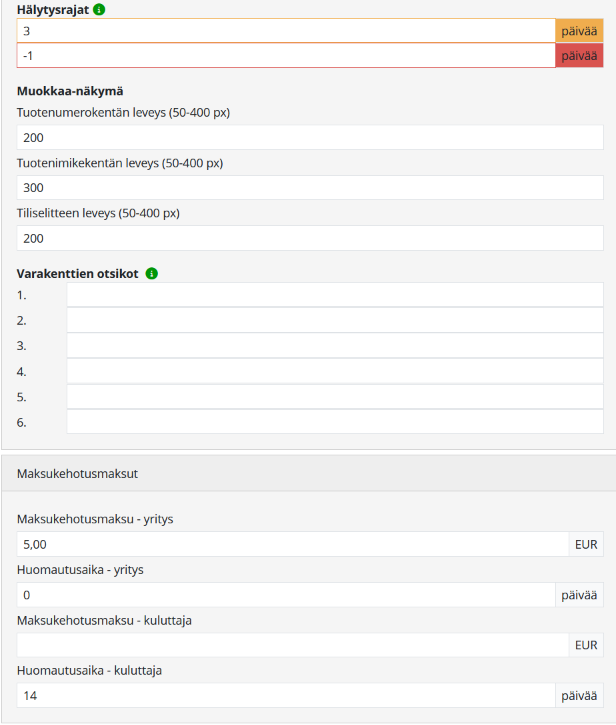Click the Tiliselitteen leveys input

point(310,238)
